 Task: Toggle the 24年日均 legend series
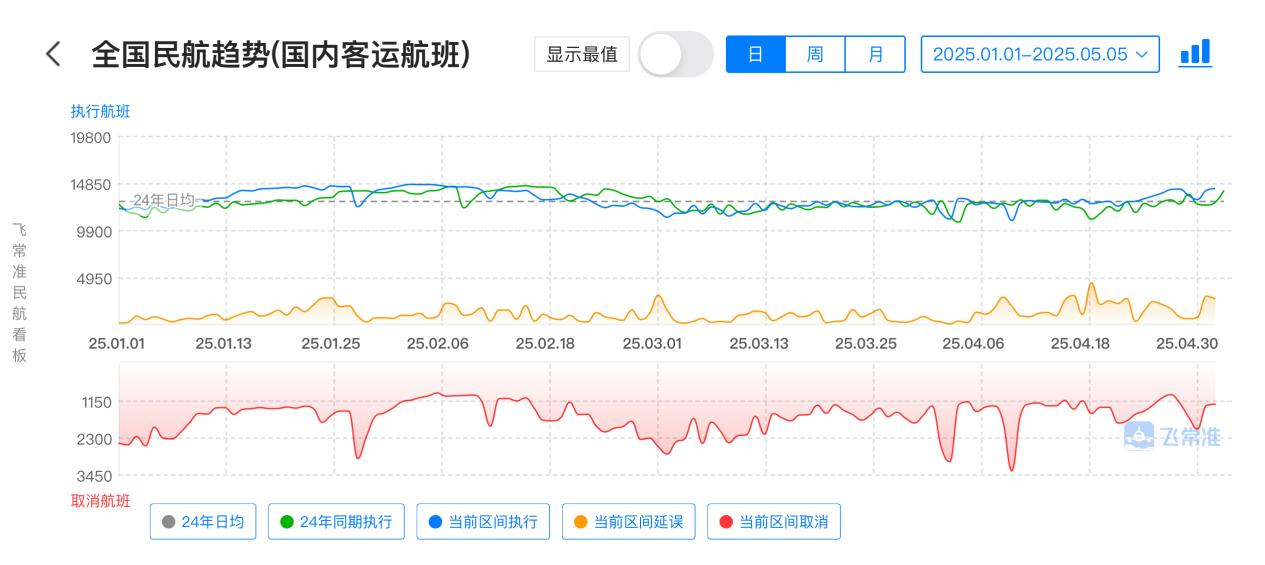[203, 521]
